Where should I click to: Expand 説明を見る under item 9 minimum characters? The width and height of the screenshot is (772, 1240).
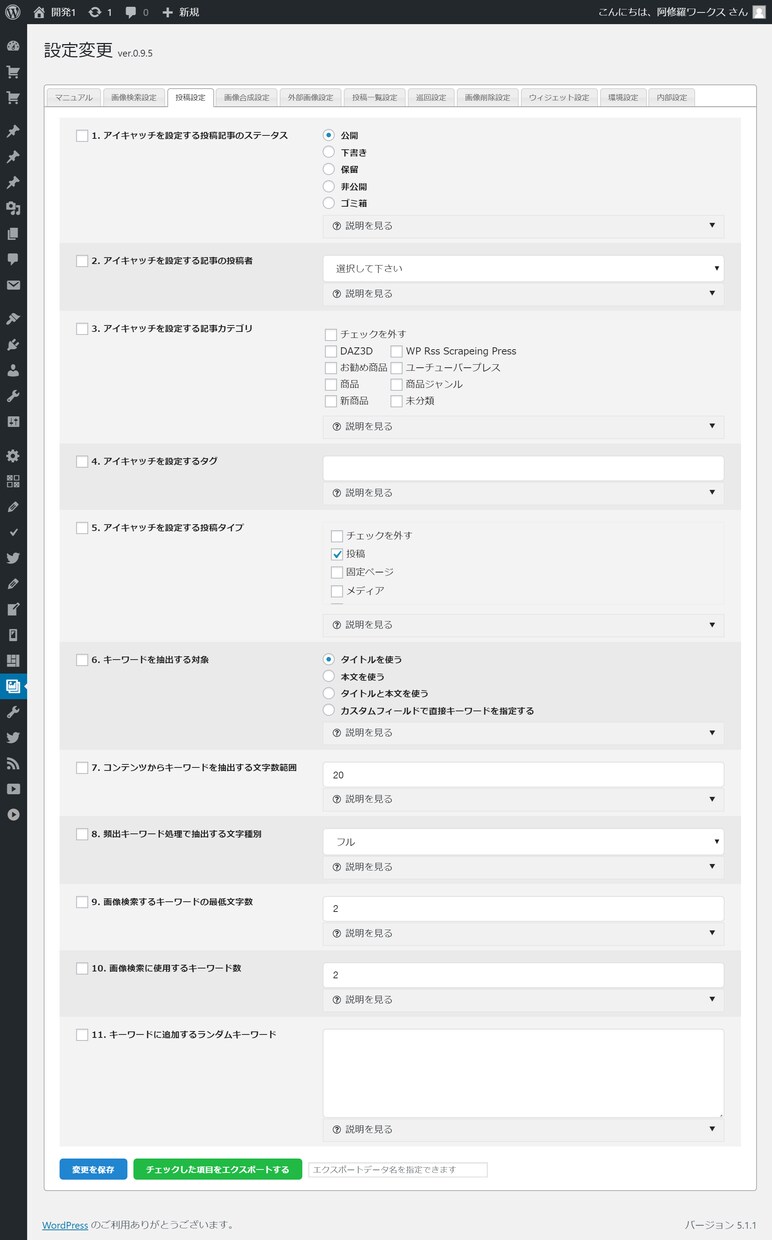pyautogui.click(x=523, y=933)
